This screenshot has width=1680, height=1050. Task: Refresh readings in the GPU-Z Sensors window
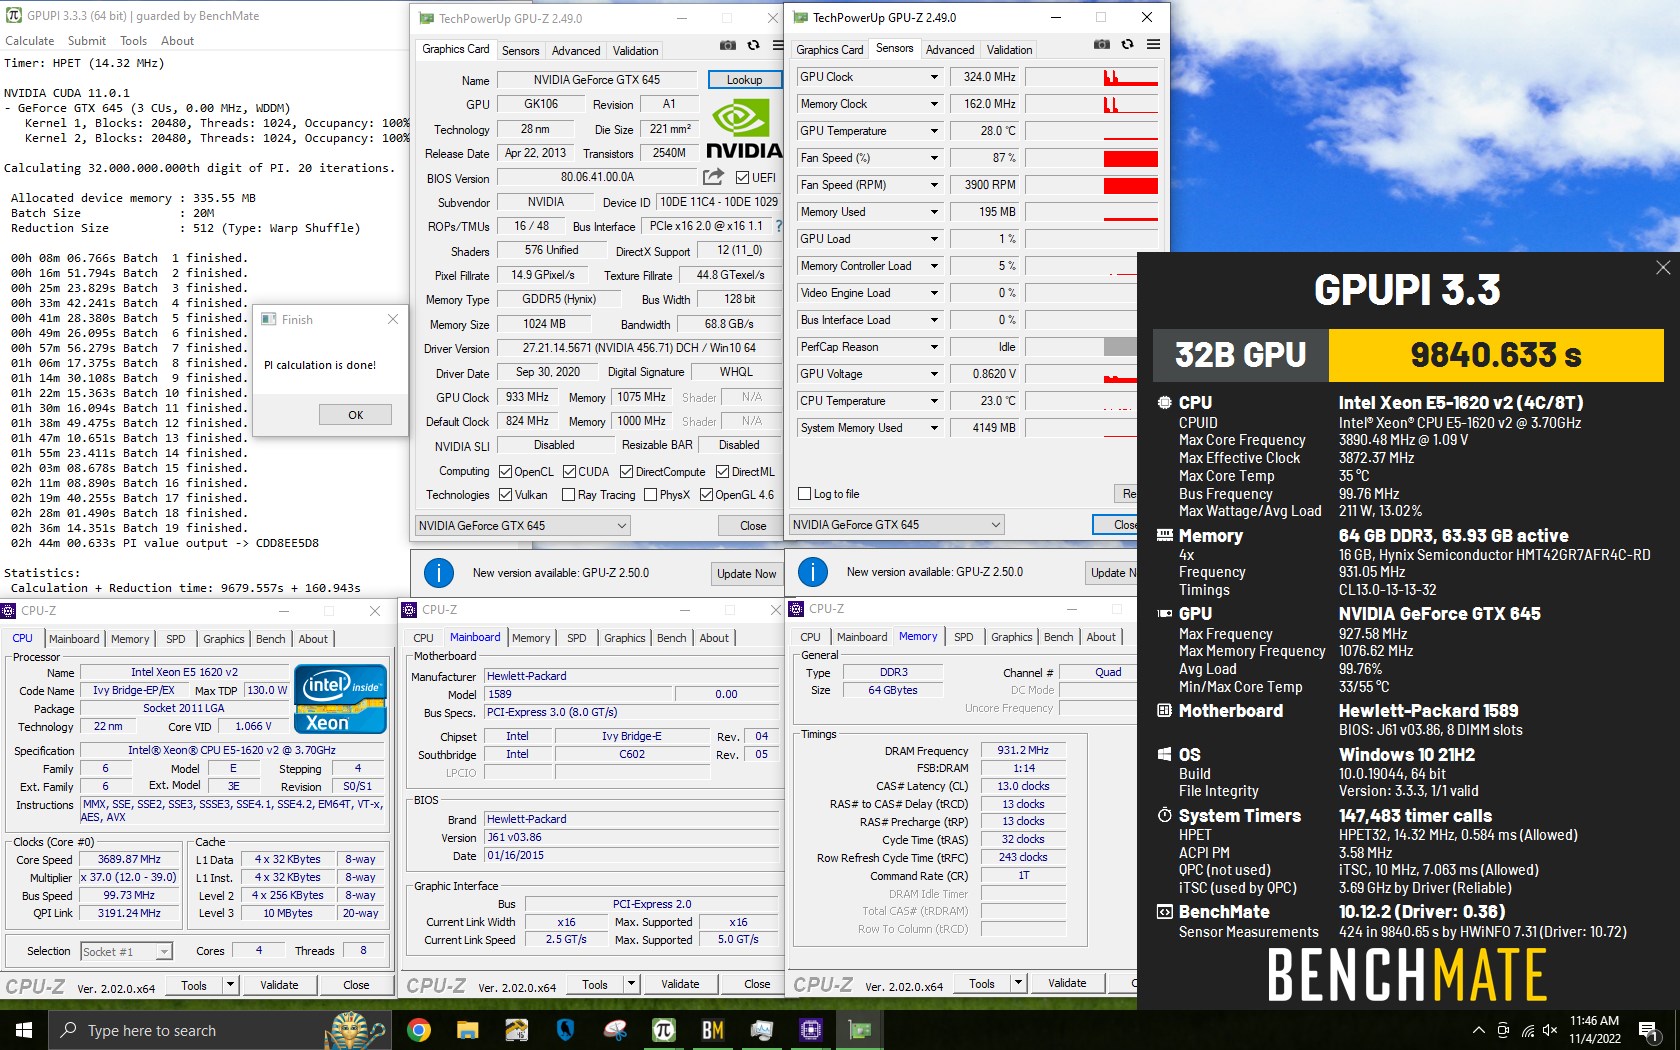pos(1127,44)
